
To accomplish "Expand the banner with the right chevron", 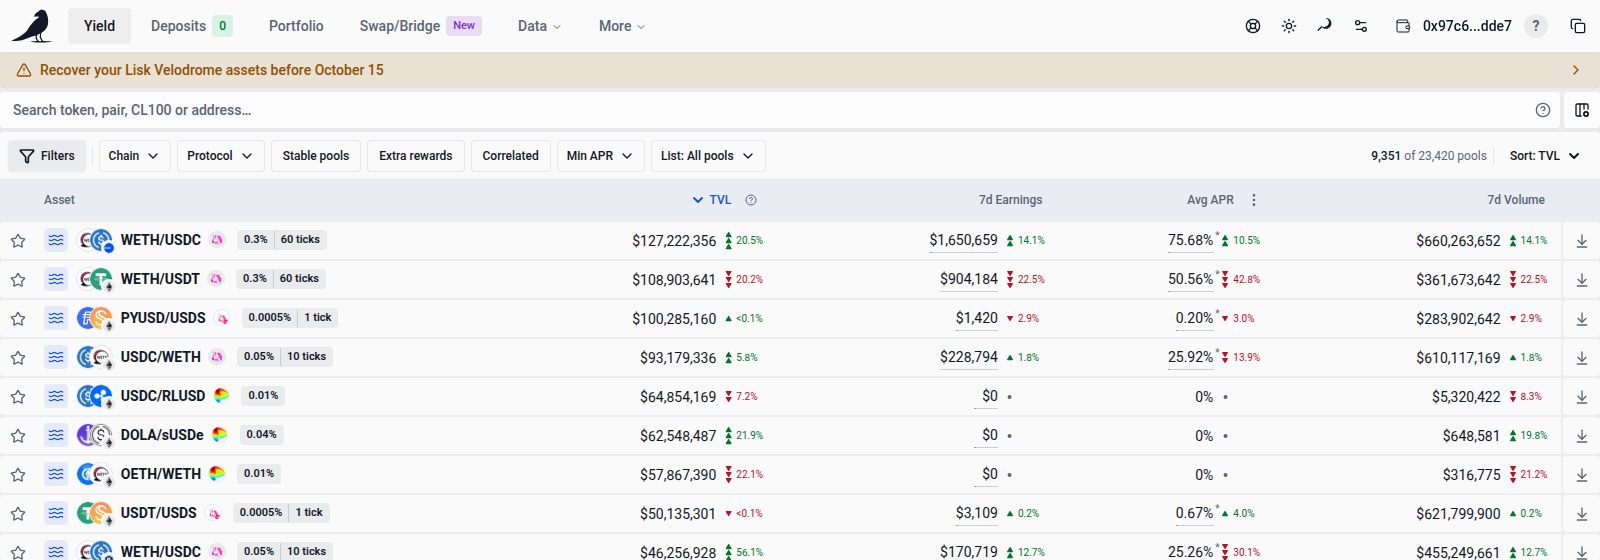I will click(x=1576, y=70).
